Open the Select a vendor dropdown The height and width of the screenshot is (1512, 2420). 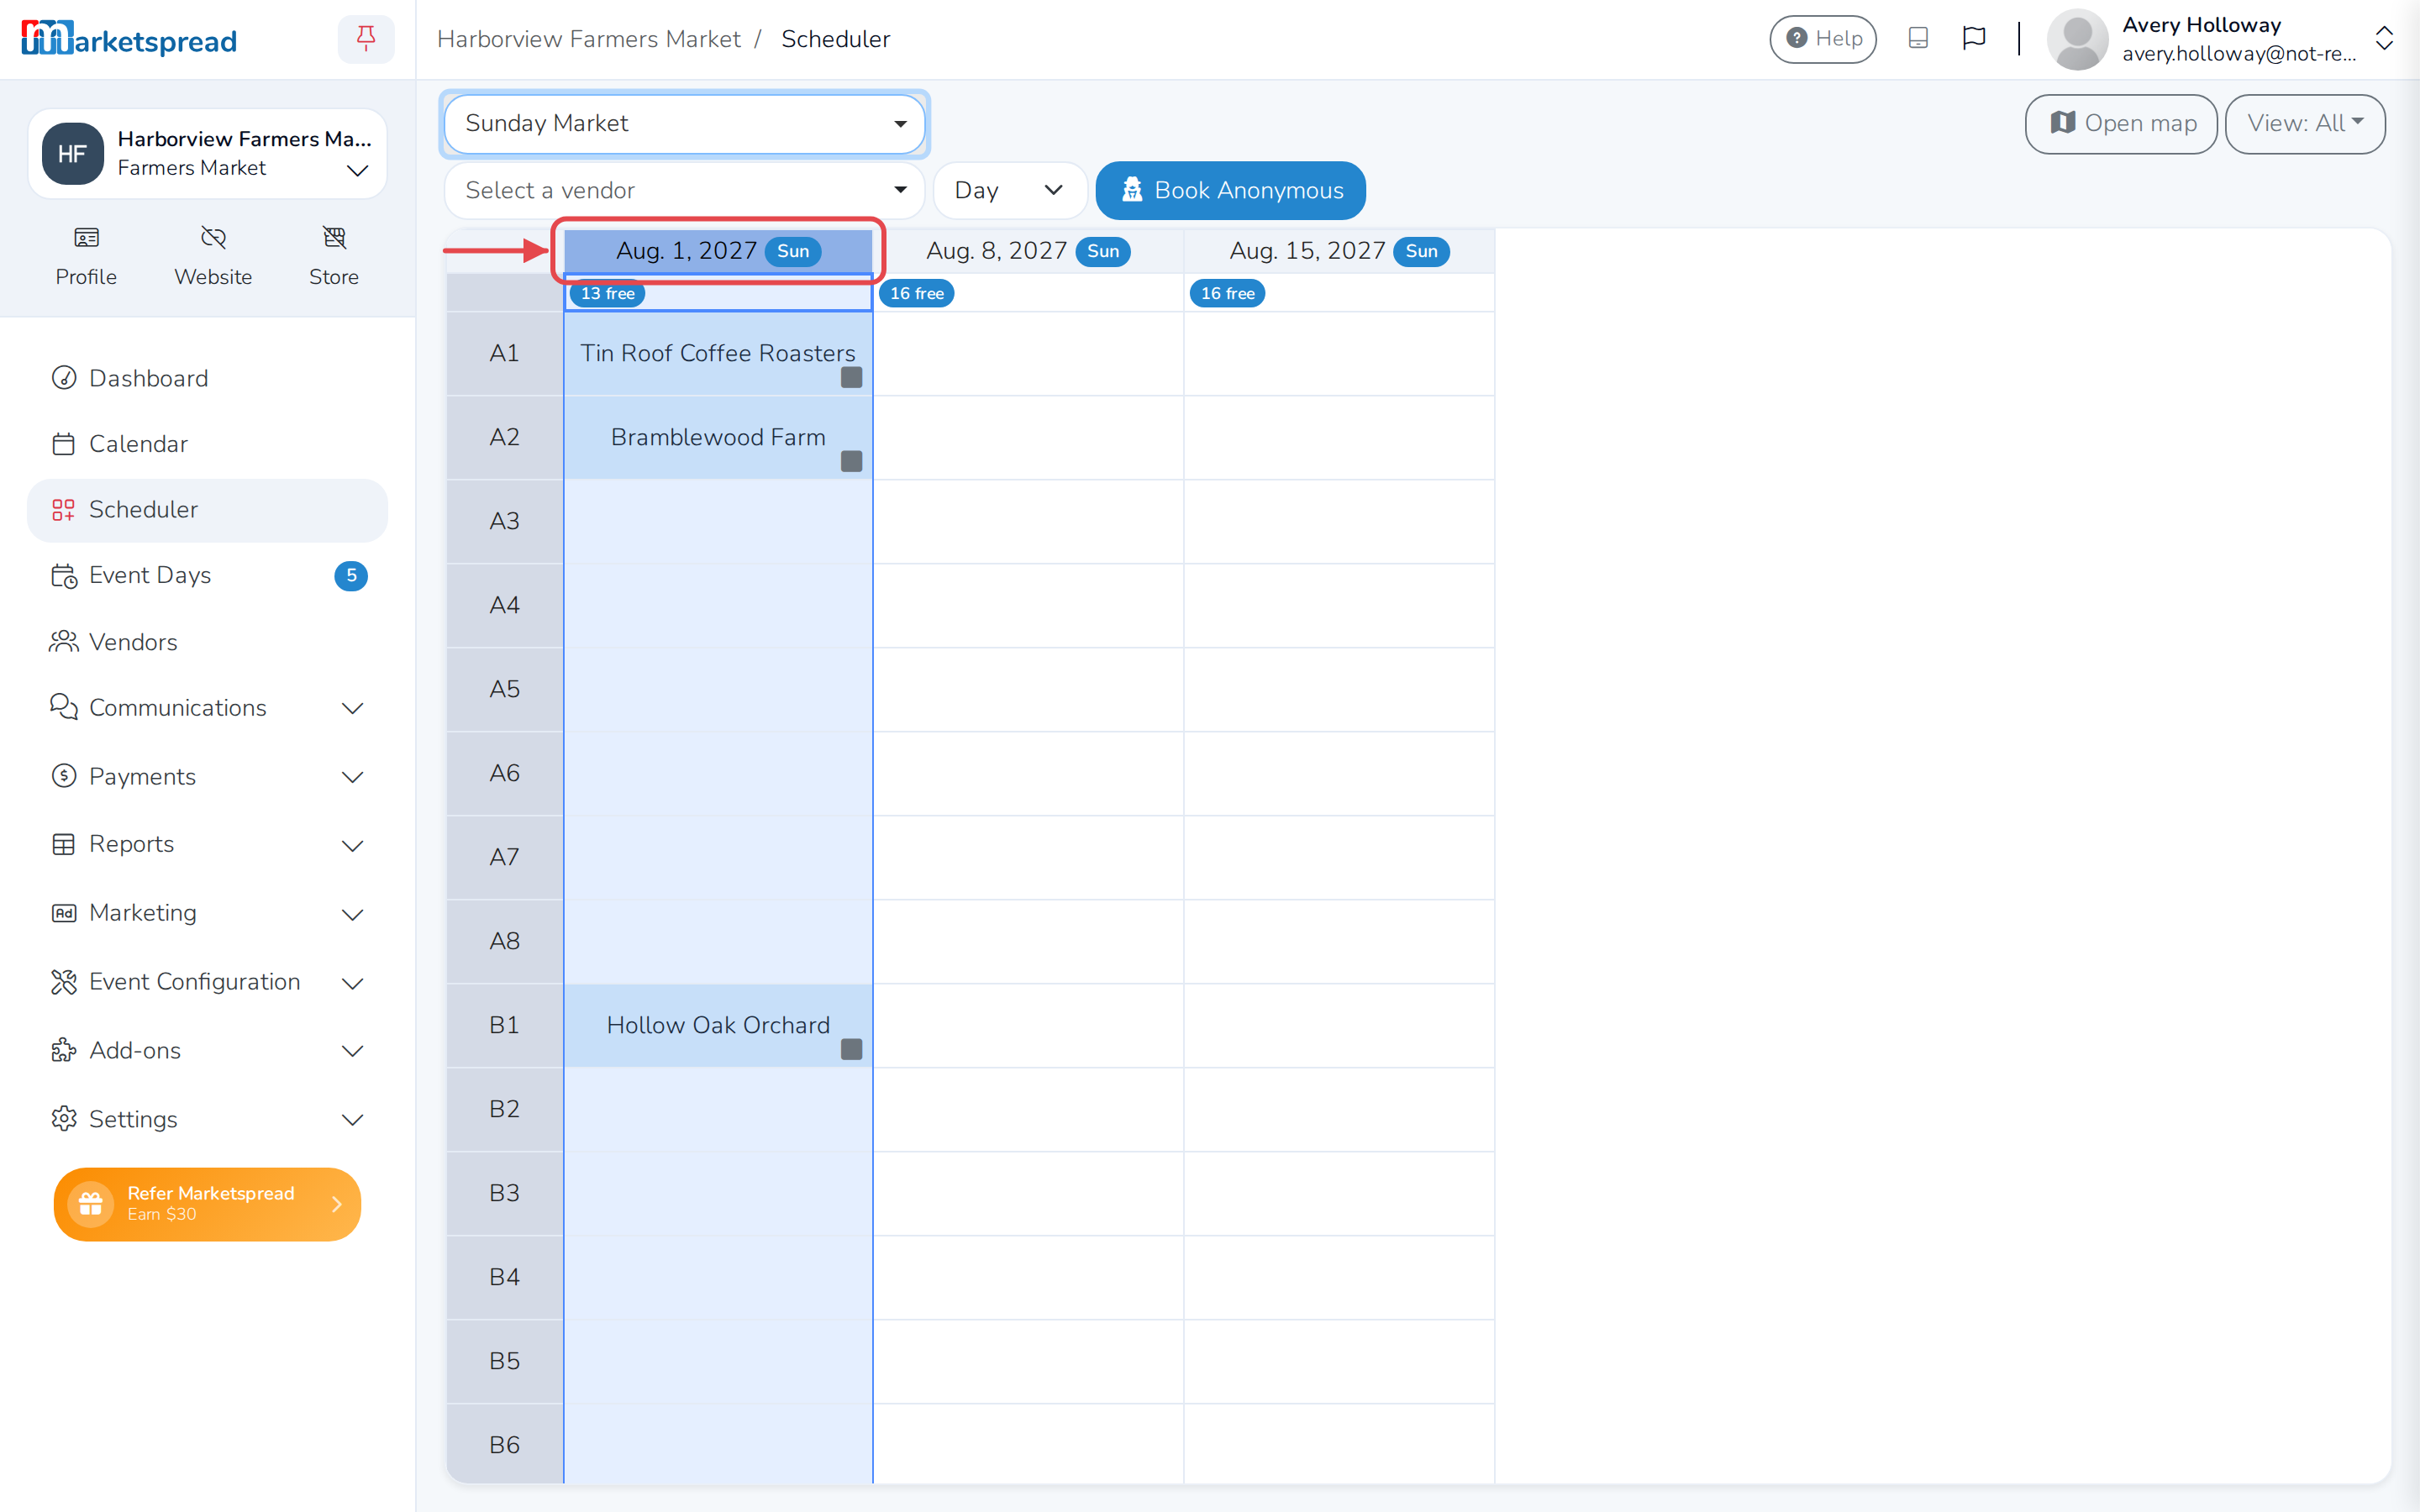pos(684,190)
